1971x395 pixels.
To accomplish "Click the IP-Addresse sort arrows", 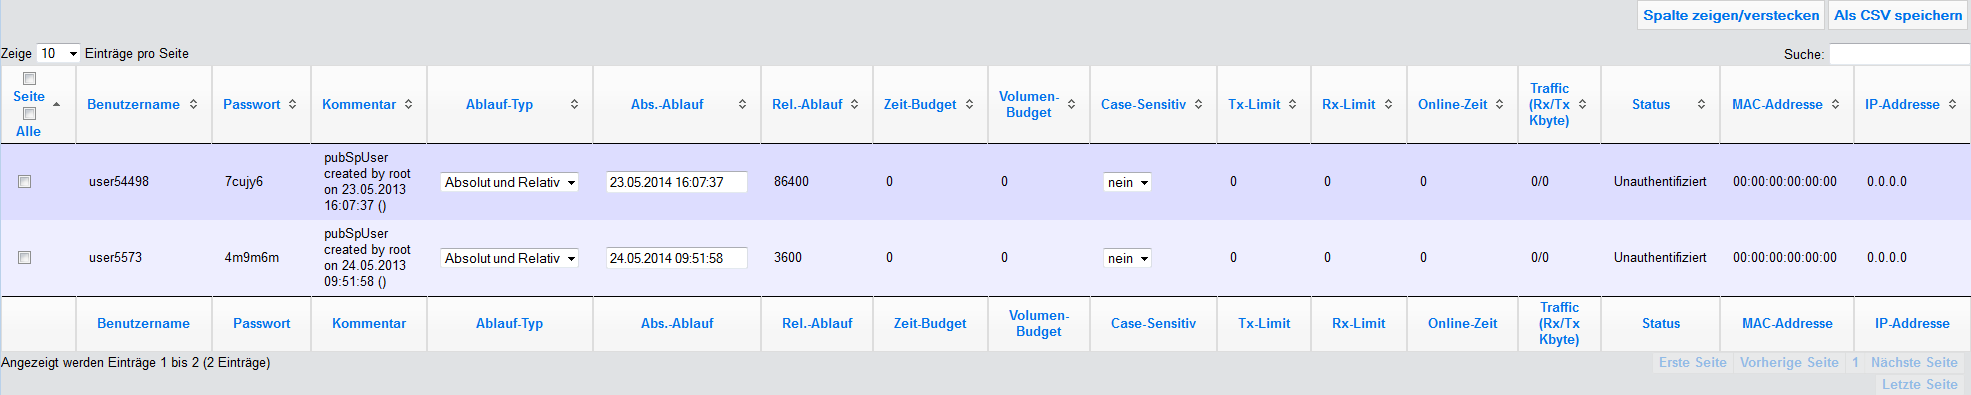I will click(x=1952, y=104).
